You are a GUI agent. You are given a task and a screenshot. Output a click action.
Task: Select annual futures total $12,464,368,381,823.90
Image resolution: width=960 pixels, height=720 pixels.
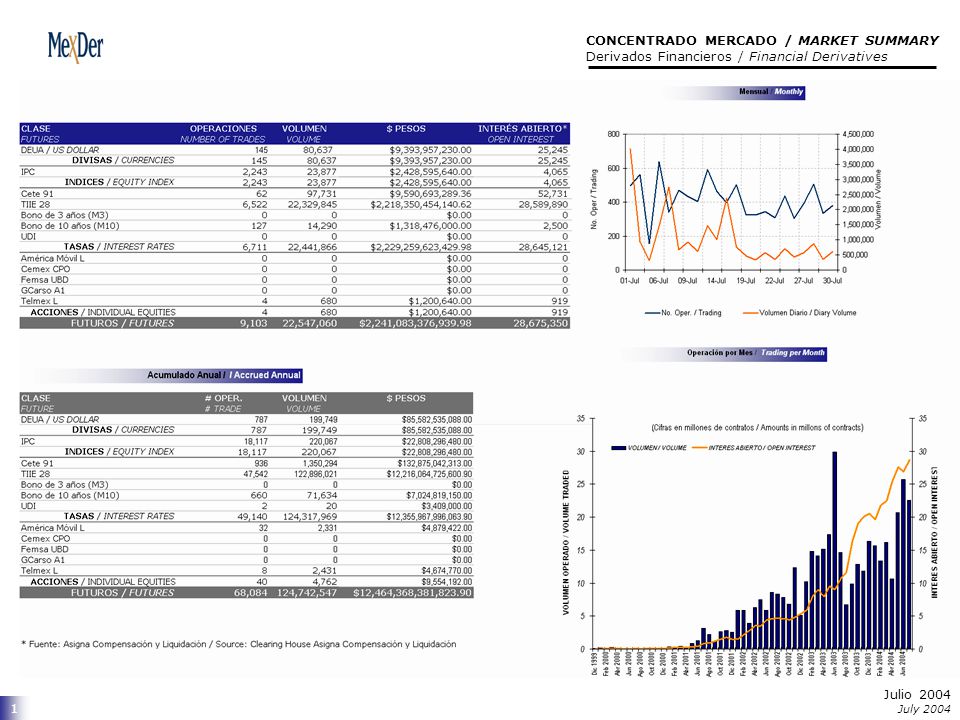point(412,593)
